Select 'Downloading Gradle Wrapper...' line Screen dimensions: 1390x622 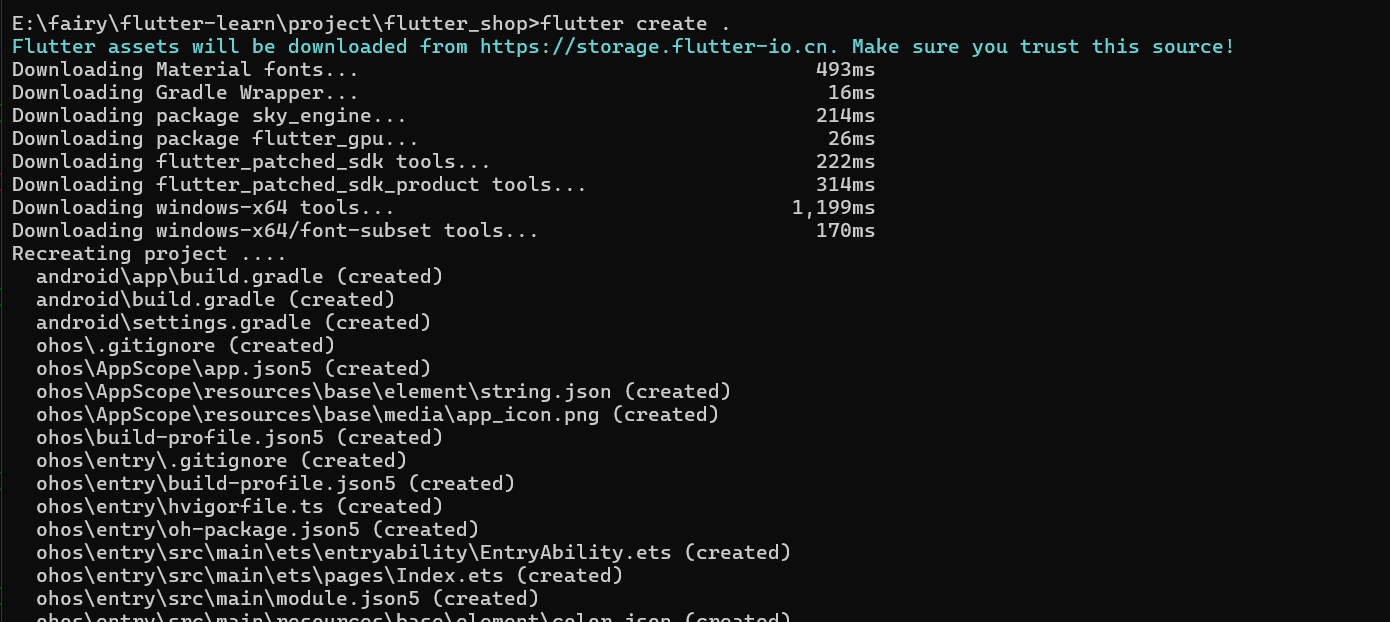[185, 92]
